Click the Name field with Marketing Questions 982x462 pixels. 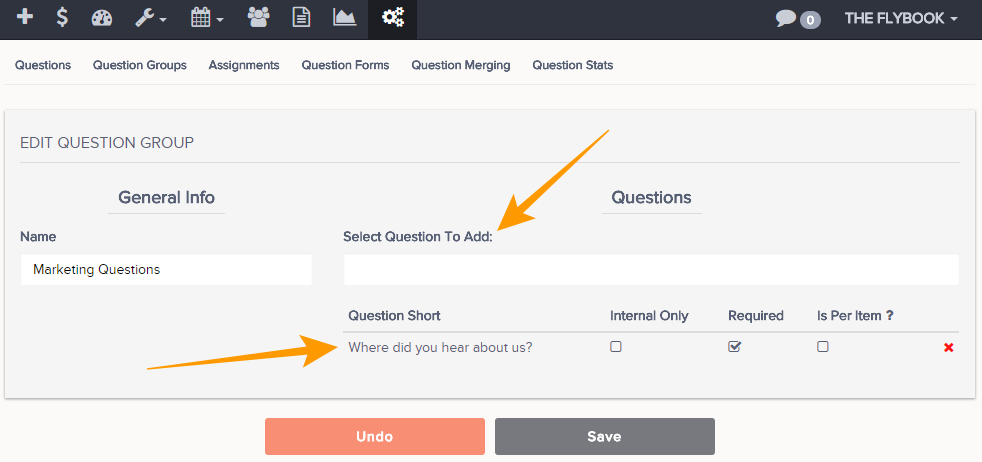coord(166,270)
